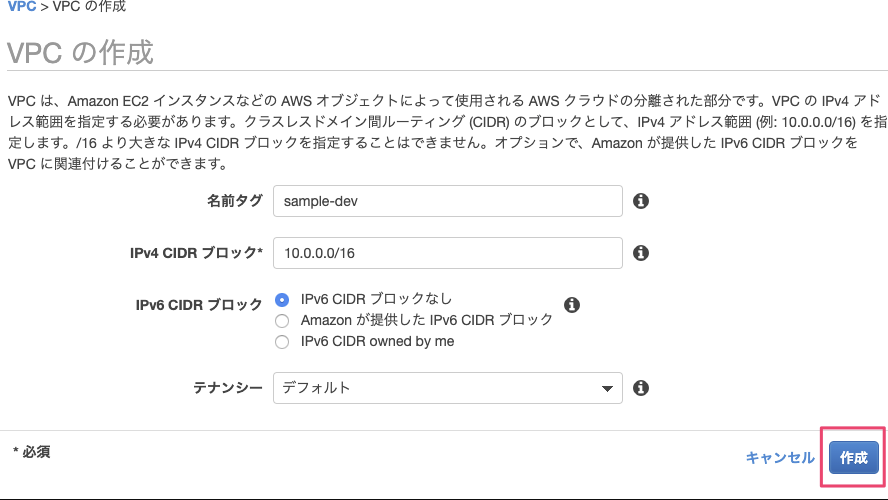Expand the テナンシー dropdown showing デフォルト
Screen dimensions: 888x500
pyautogui.click(x=447, y=388)
